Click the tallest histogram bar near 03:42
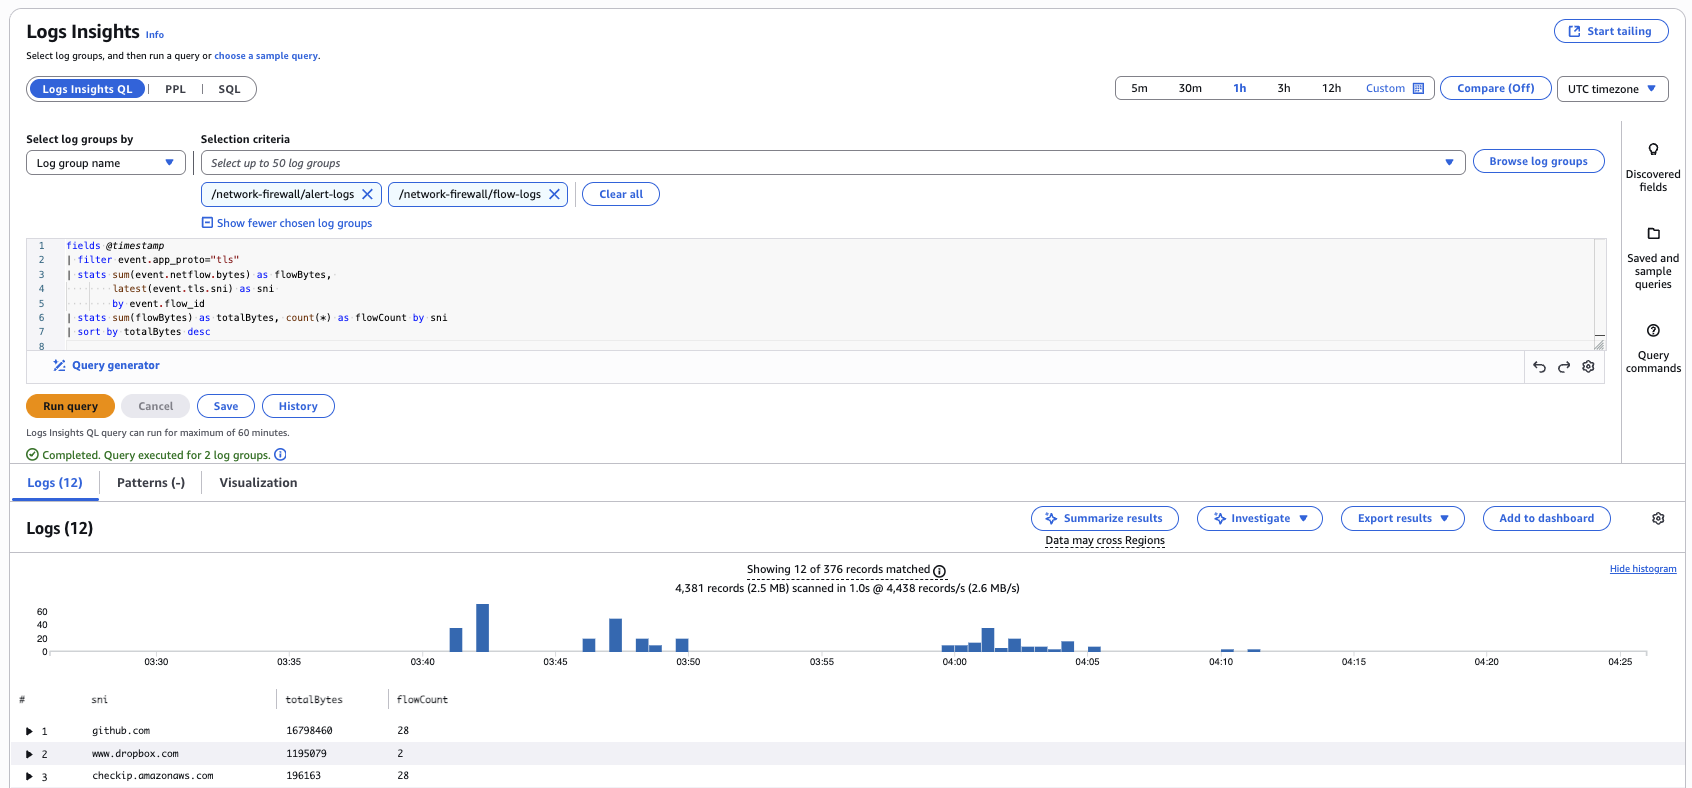The width and height of the screenshot is (1692, 788). tap(482, 628)
